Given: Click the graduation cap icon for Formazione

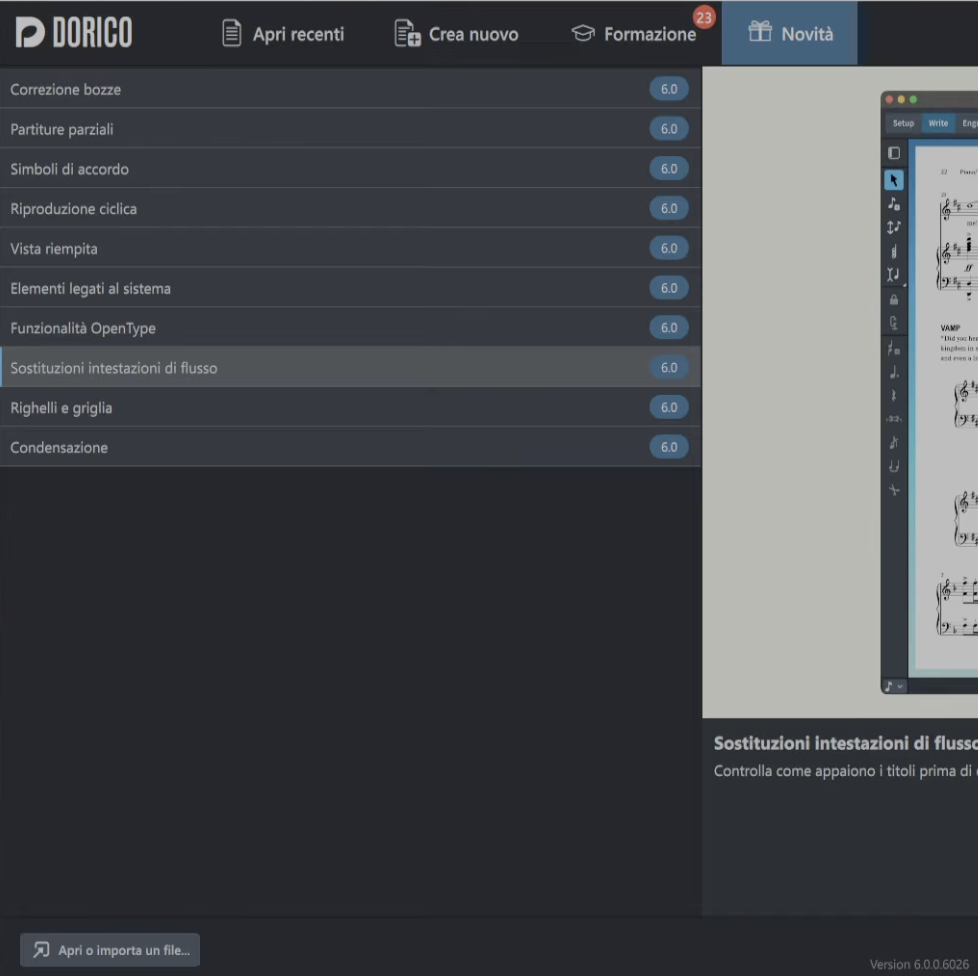Looking at the screenshot, I should [582, 34].
